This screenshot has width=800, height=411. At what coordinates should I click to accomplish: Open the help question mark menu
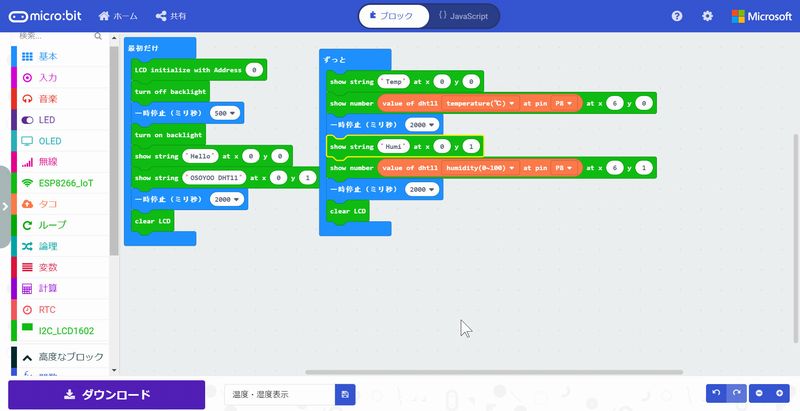point(677,16)
